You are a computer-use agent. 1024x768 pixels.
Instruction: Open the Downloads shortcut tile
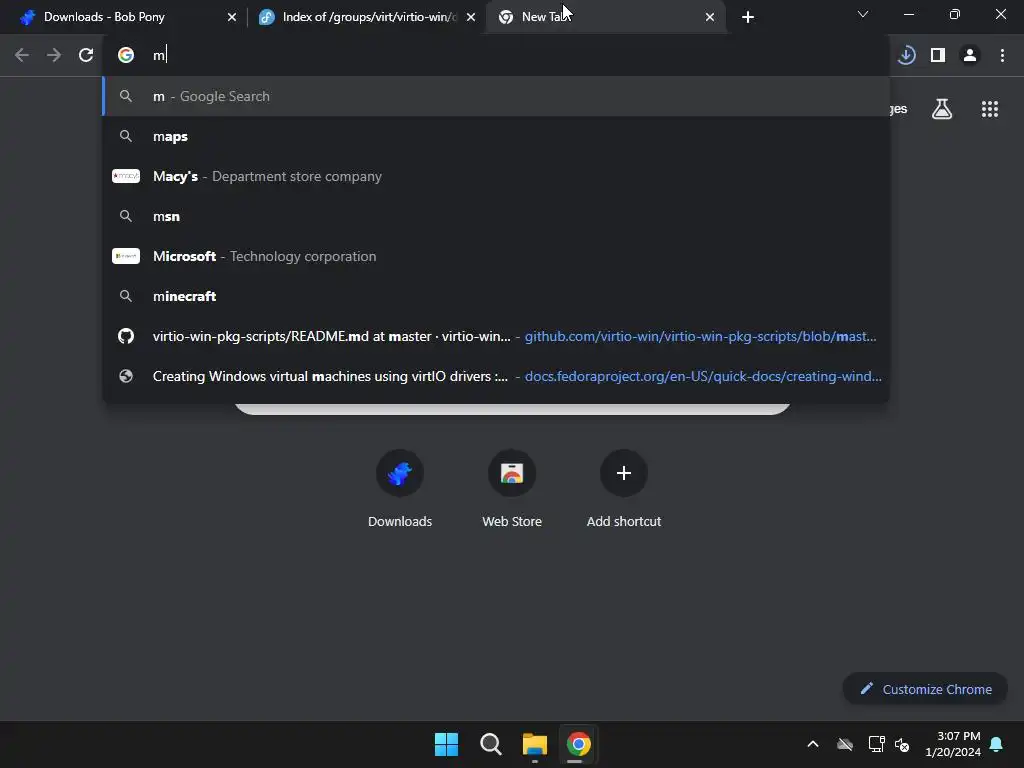point(400,488)
